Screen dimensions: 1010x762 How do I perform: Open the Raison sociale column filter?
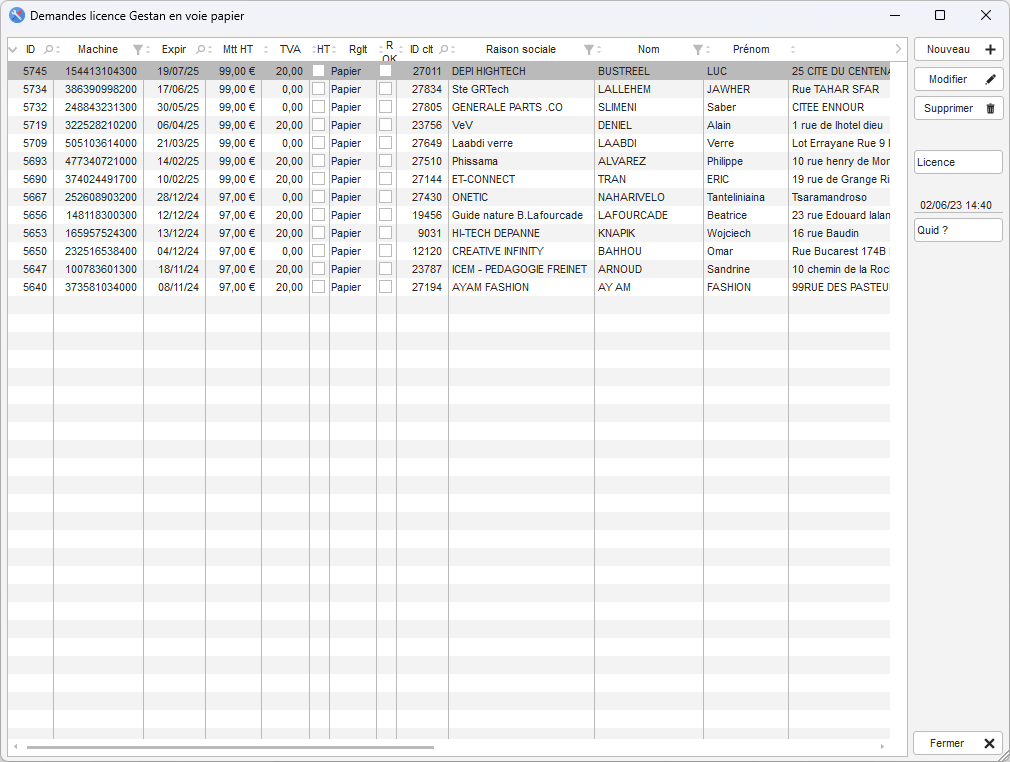click(589, 50)
